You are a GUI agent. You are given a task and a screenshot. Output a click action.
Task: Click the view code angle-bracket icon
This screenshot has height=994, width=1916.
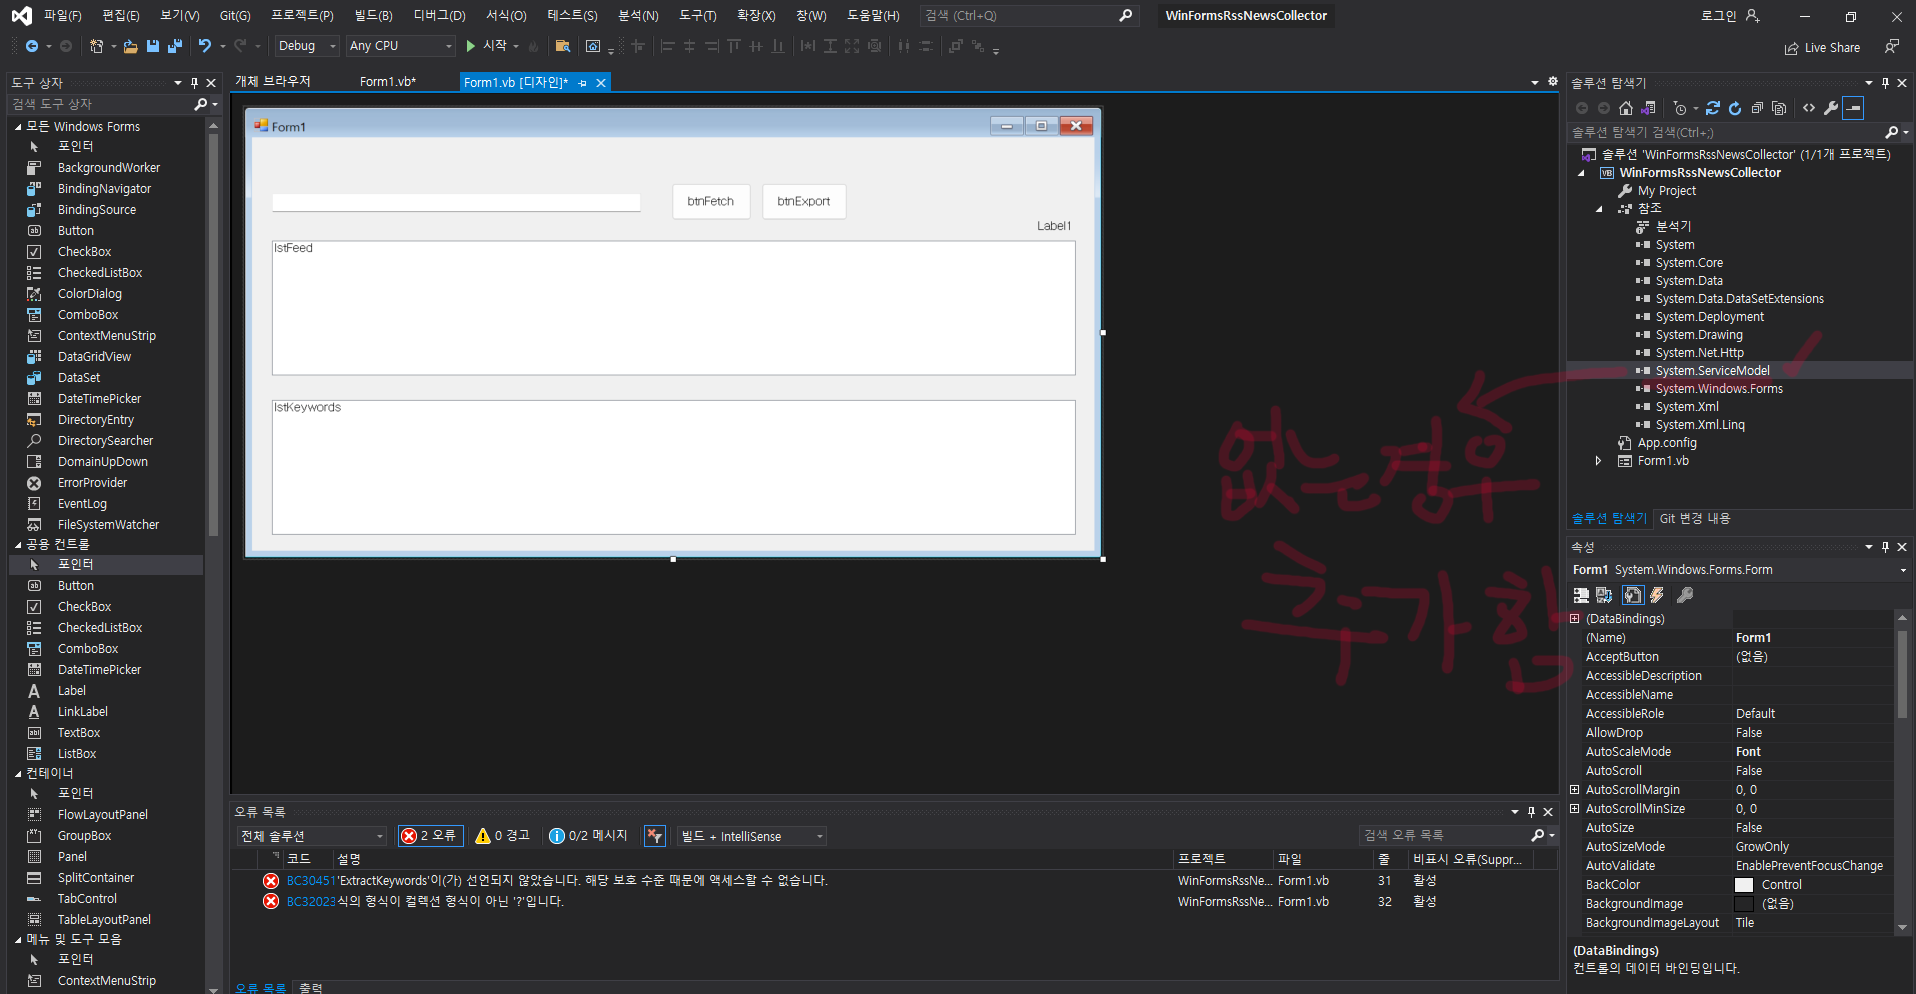[x=1809, y=108]
